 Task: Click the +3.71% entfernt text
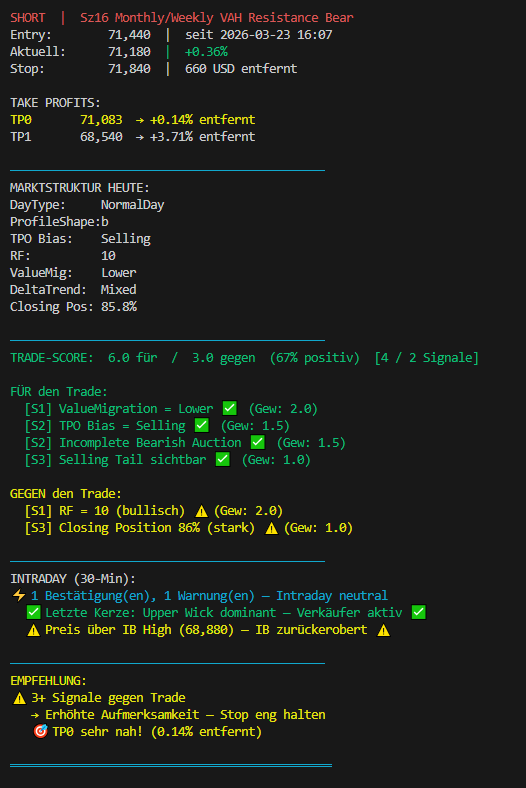[202, 137]
